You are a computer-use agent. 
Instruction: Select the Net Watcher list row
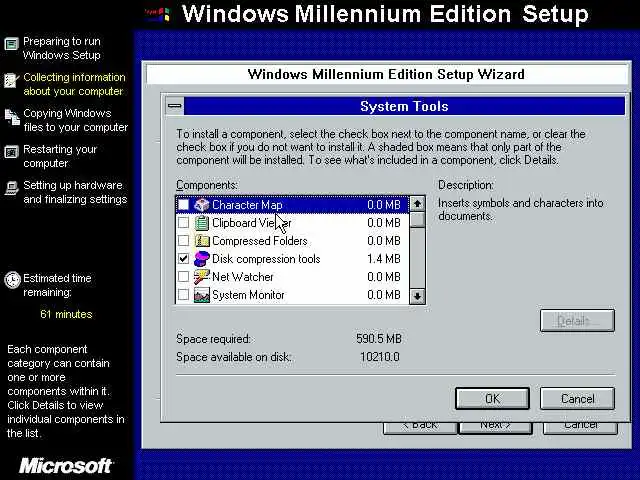point(292,277)
